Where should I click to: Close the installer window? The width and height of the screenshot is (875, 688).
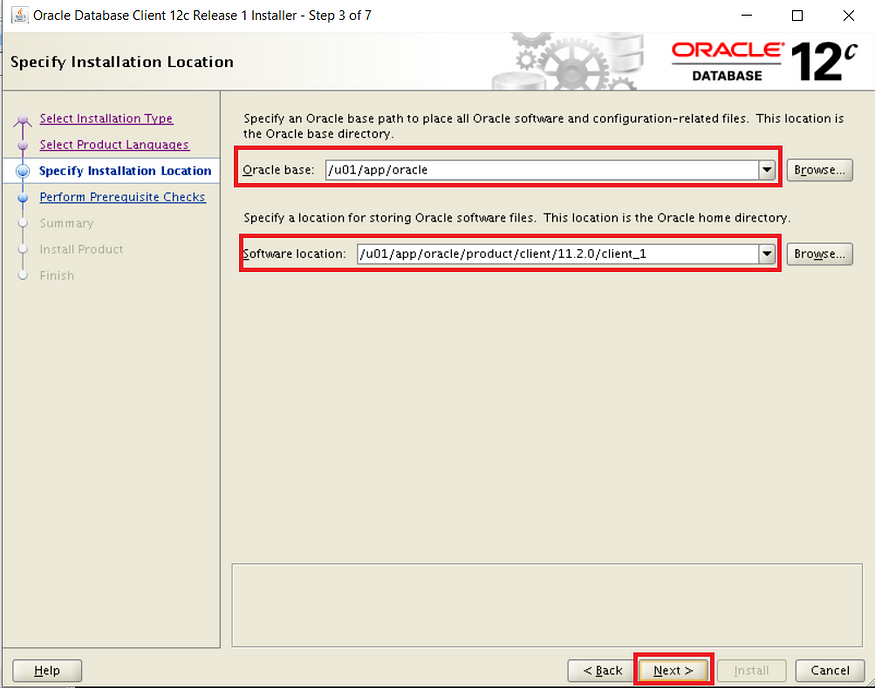(x=849, y=16)
